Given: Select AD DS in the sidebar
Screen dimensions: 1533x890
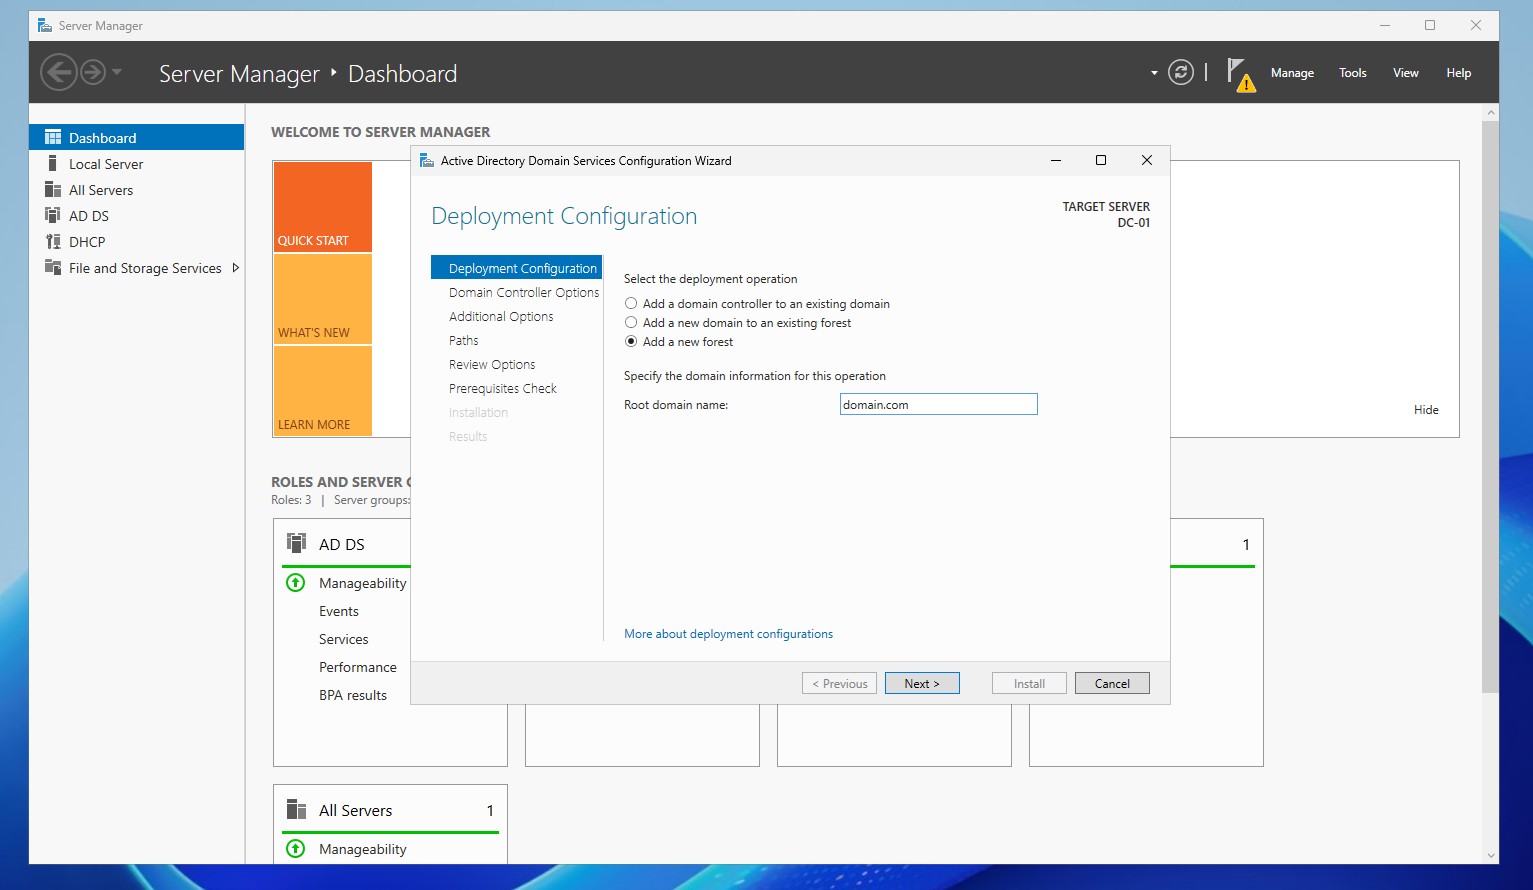Looking at the screenshot, I should (x=88, y=215).
